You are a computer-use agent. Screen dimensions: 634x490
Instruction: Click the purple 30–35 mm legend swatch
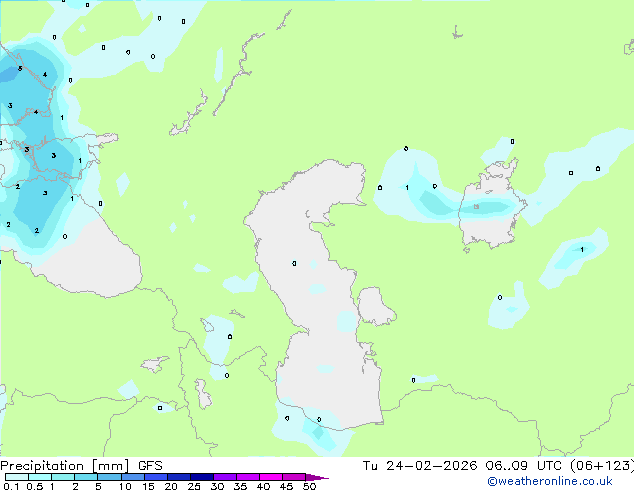click(224, 477)
